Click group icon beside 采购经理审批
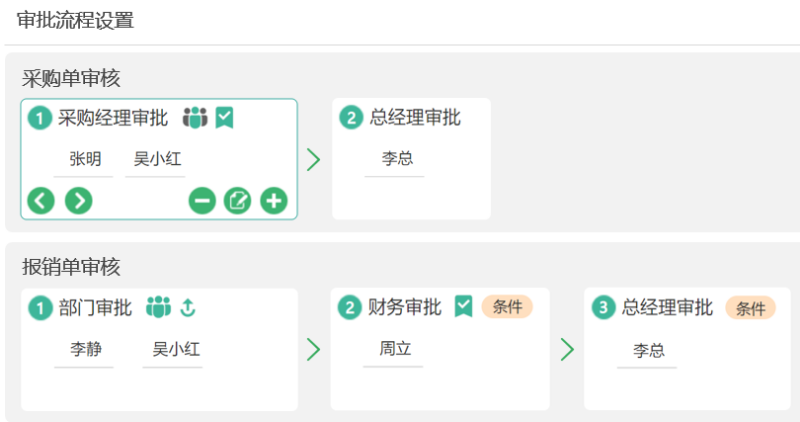This screenshot has width=800, height=422. pos(195,118)
